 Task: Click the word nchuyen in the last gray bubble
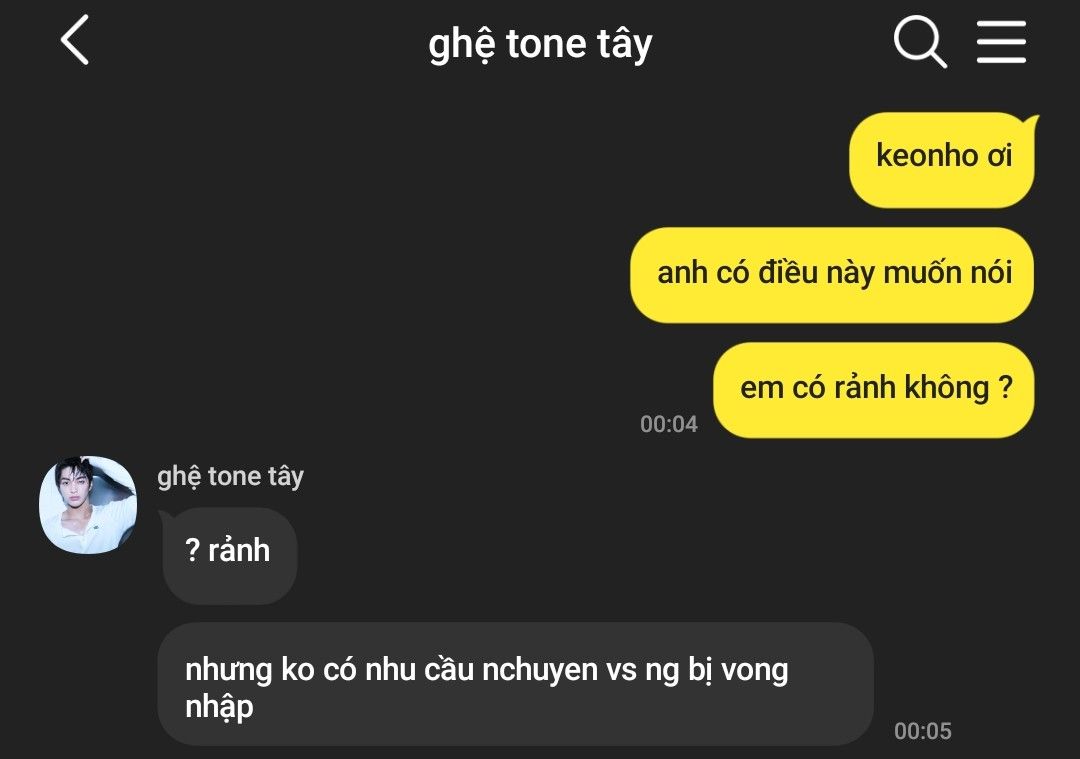coord(540,670)
